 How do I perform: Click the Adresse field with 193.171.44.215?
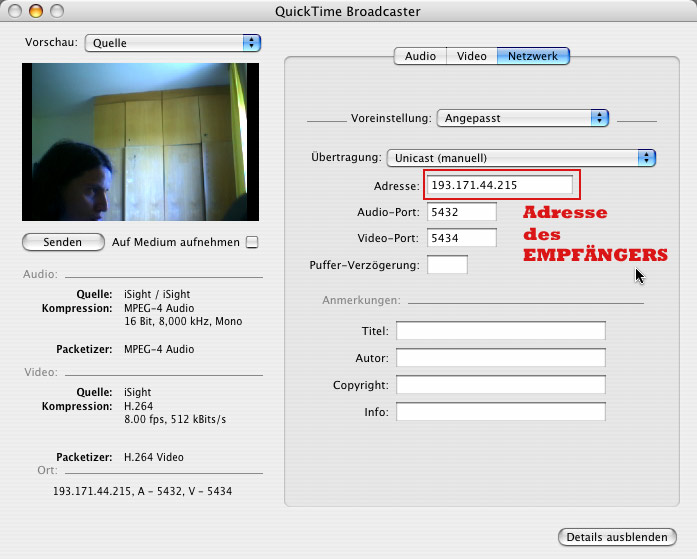(x=500, y=185)
